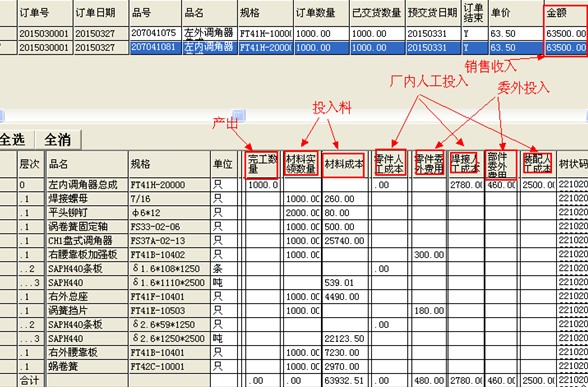Select the 左内调角器总成 row

coord(294,184)
